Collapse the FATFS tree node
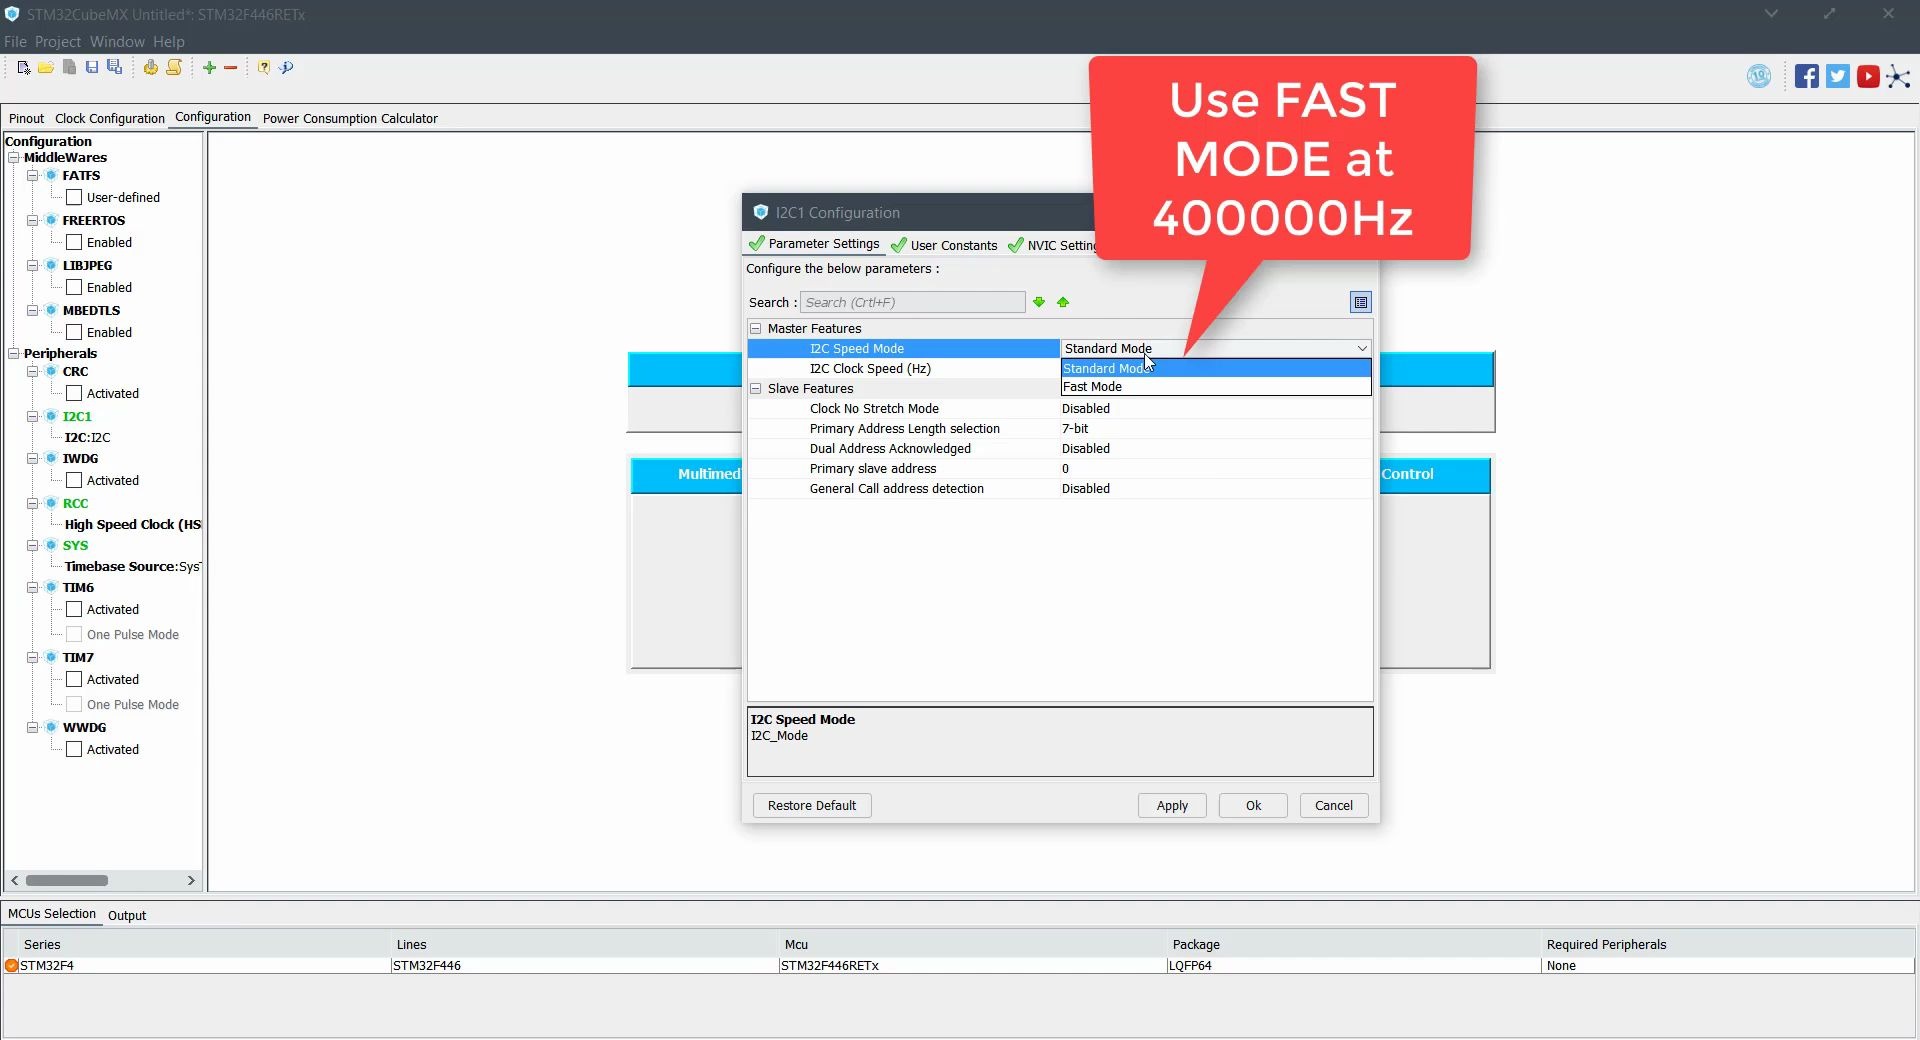This screenshot has width=1920, height=1040. point(32,175)
